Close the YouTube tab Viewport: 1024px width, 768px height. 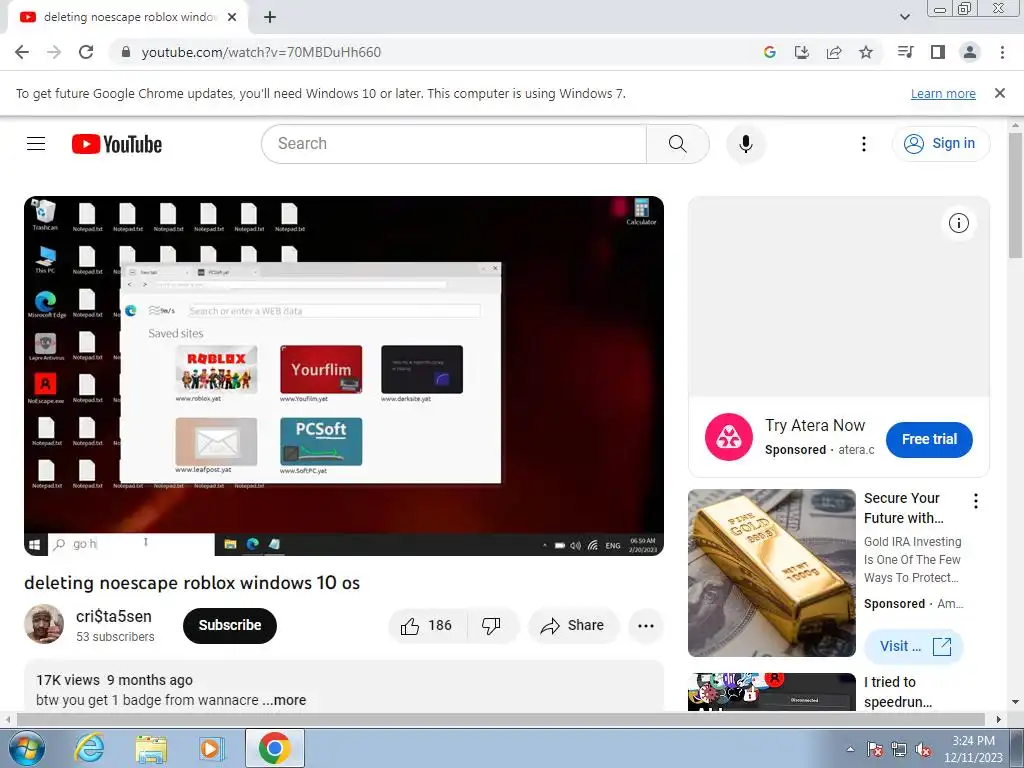point(232,18)
